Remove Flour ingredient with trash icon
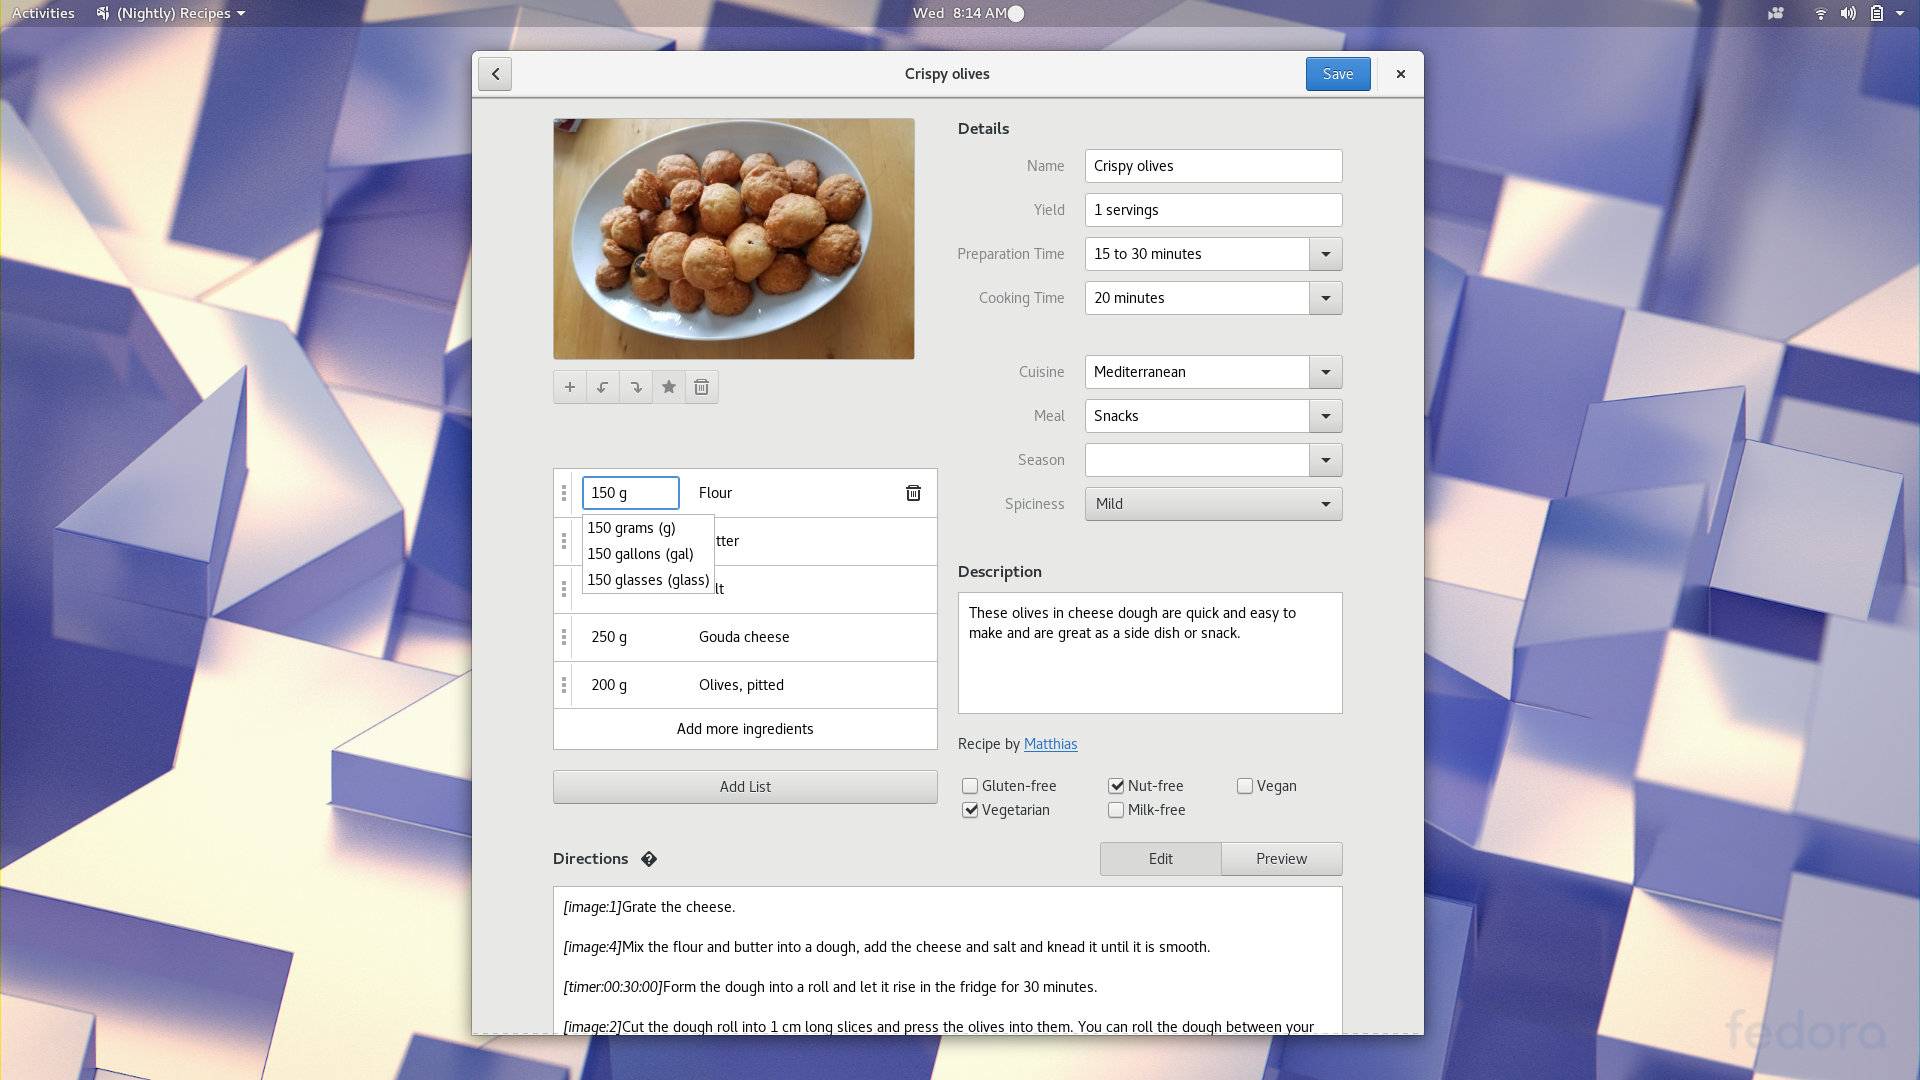1920x1080 pixels. 913,493
